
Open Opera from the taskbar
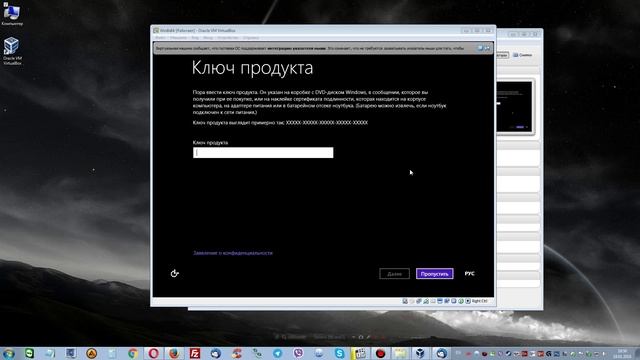click(x=153, y=353)
